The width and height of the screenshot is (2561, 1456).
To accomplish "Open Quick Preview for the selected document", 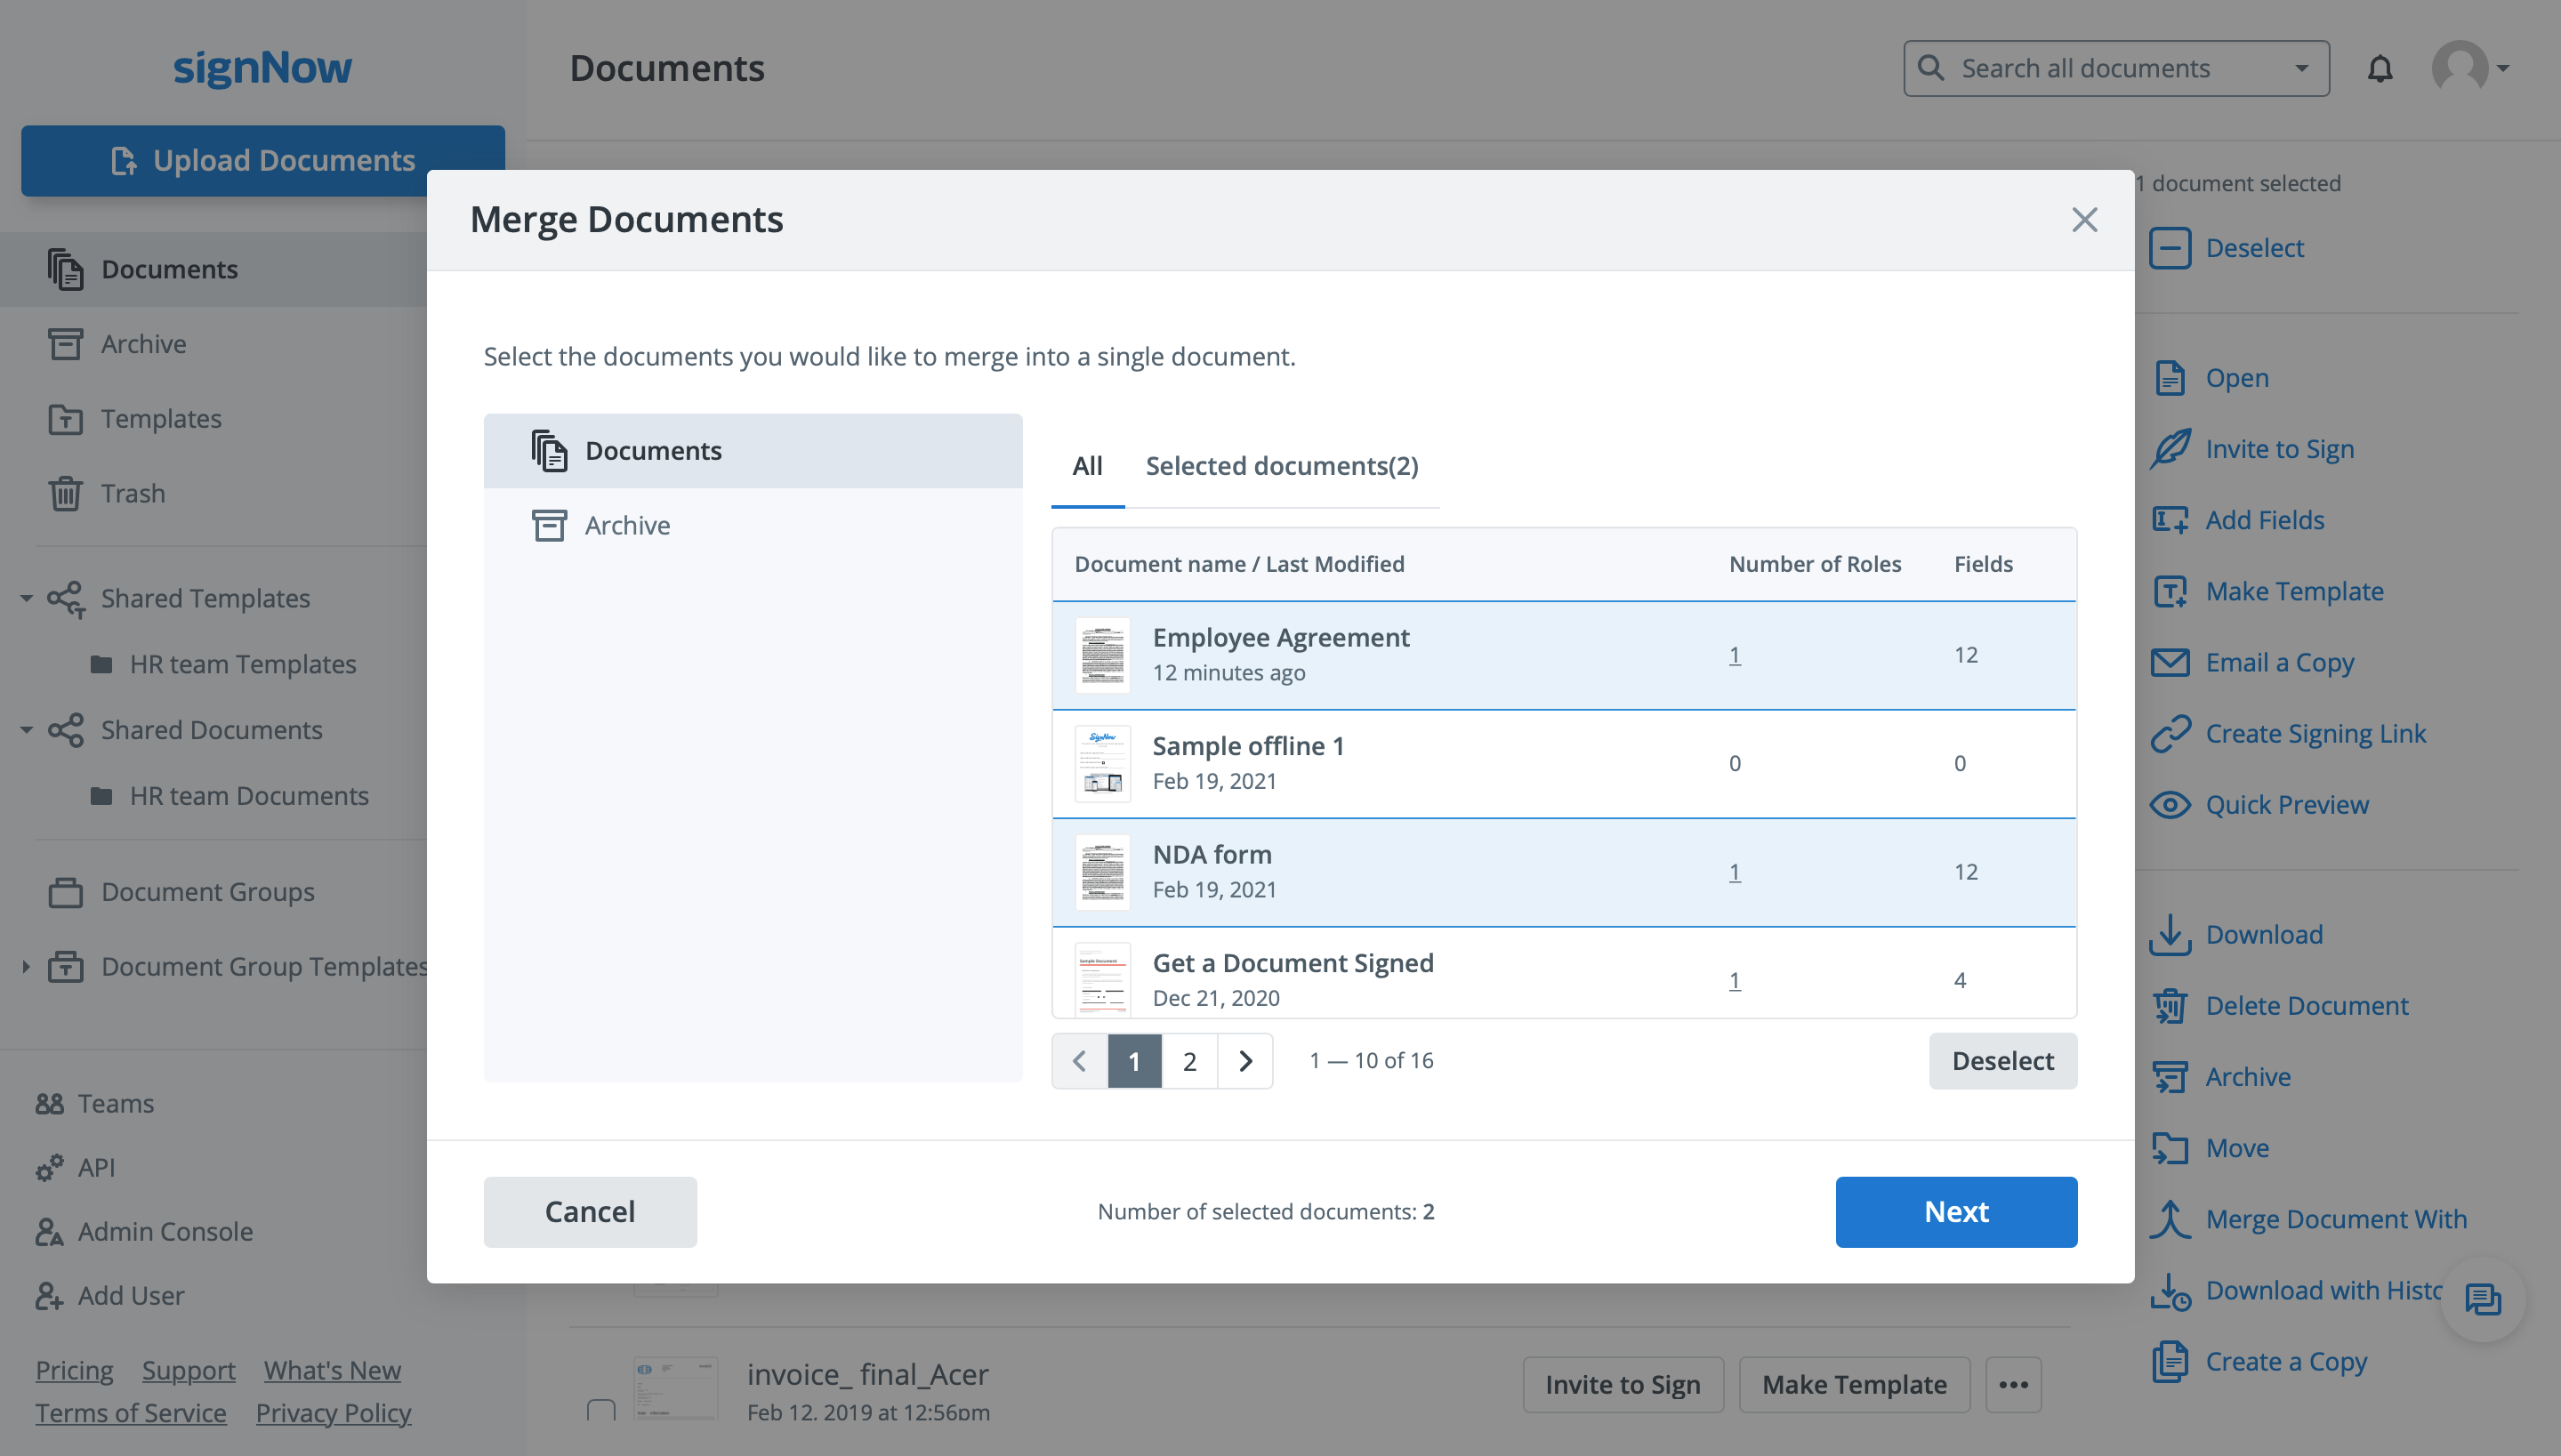I will (x=2287, y=804).
